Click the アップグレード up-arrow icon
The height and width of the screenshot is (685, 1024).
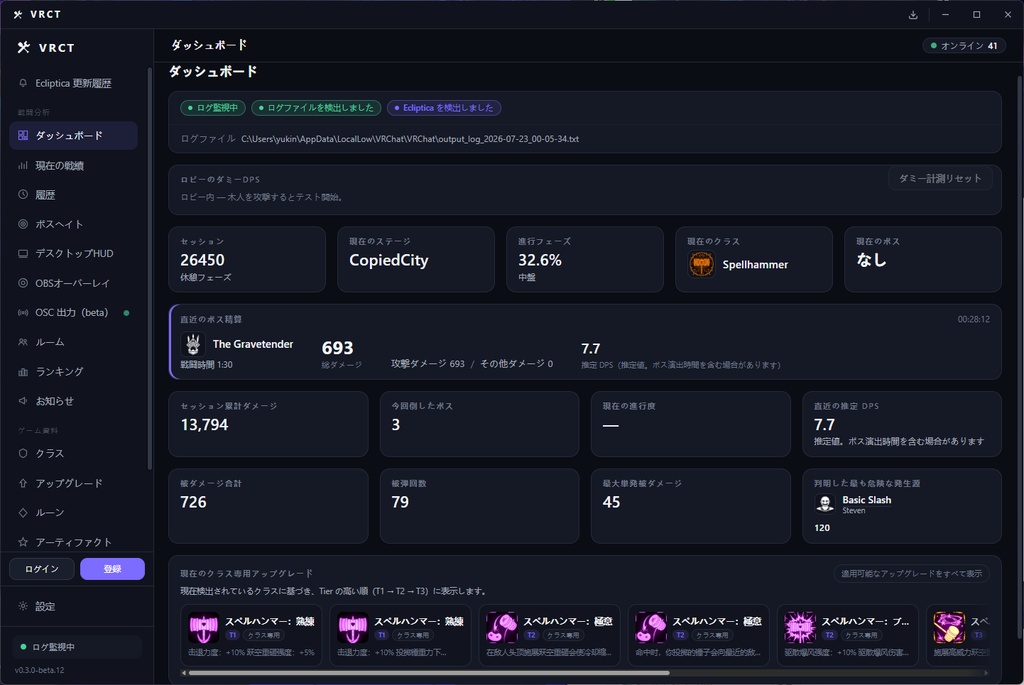pyautogui.click(x=23, y=483)
